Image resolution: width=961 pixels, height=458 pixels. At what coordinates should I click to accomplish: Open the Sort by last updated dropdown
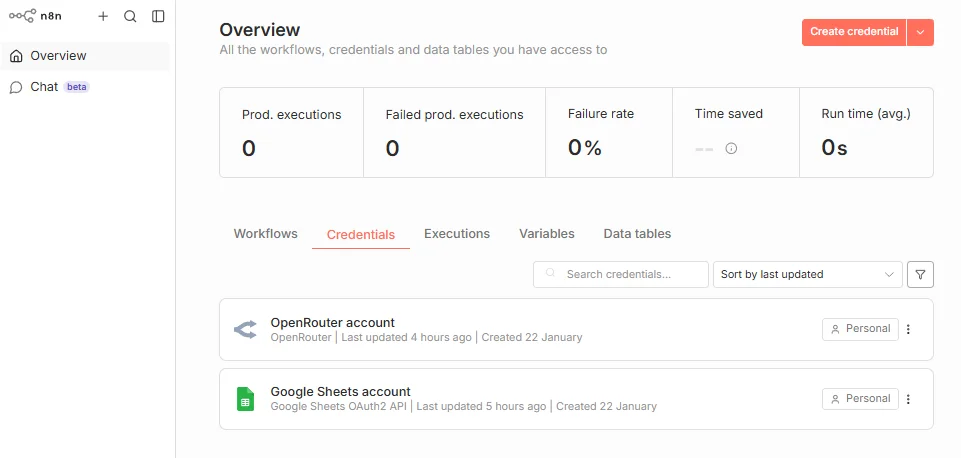click(807, 274)
